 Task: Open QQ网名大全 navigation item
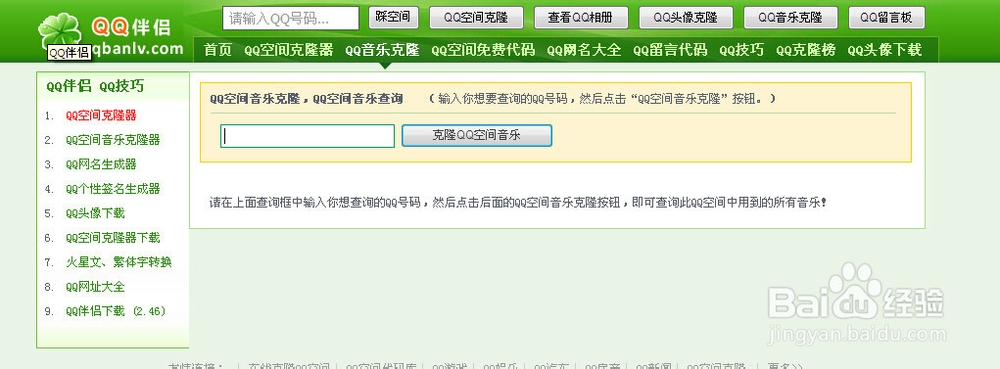584,50
